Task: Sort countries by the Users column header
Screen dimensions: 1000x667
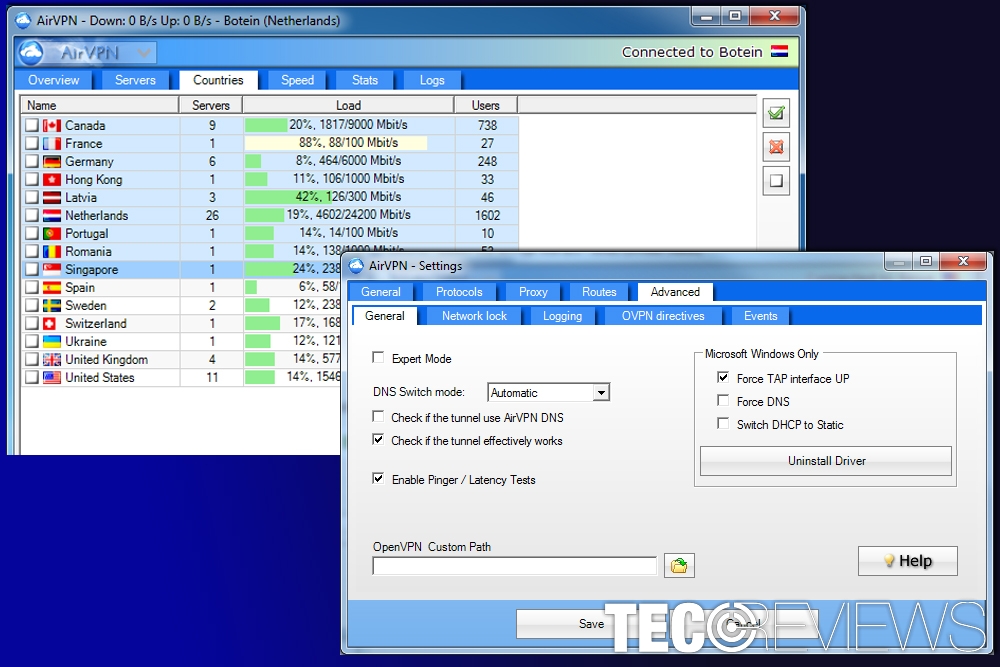Action: click(x=485, y=105)
